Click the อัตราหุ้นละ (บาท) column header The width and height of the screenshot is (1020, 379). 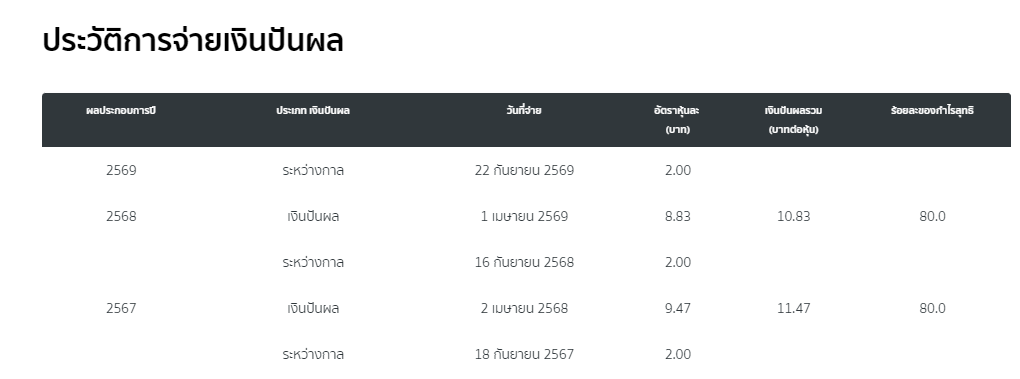(x=677, y=120)
